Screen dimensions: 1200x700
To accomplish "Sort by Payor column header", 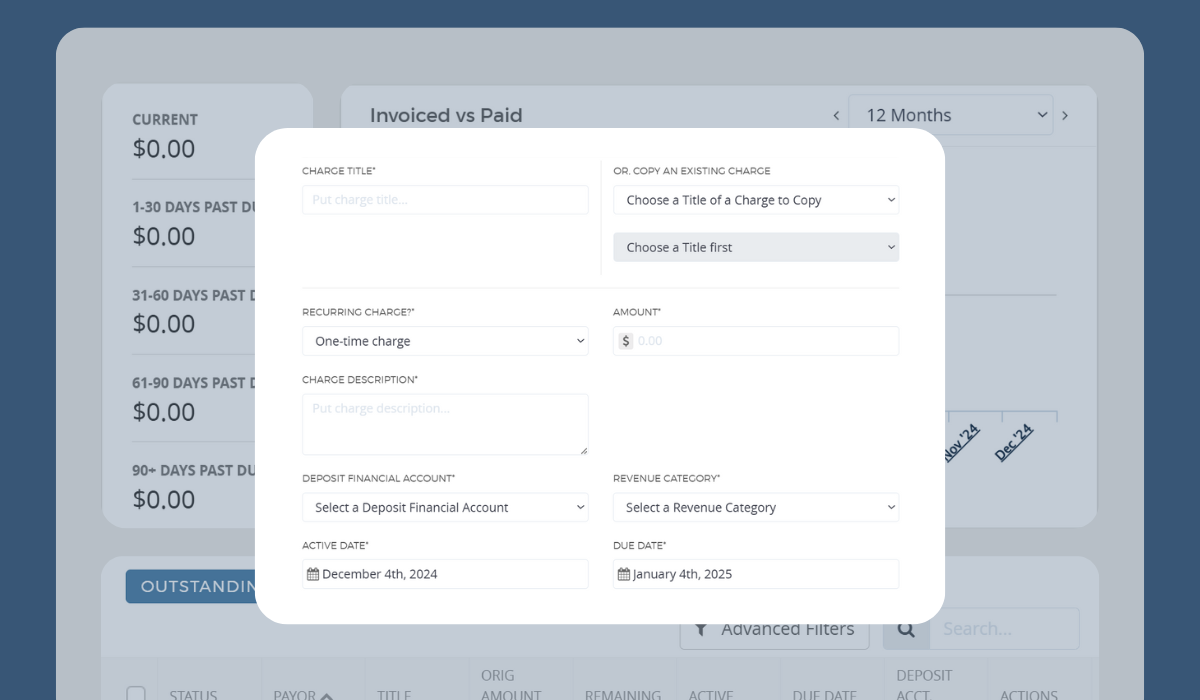I will click(303, 695).
